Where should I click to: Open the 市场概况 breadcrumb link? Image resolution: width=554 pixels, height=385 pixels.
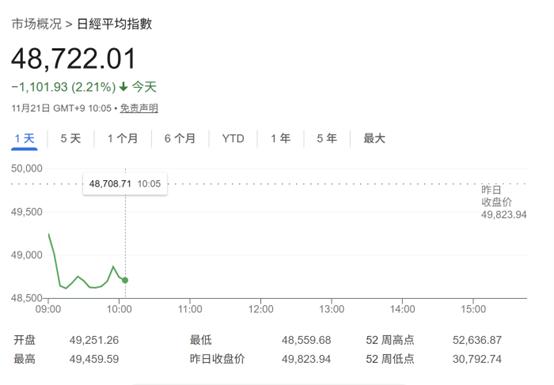(36, 24)
